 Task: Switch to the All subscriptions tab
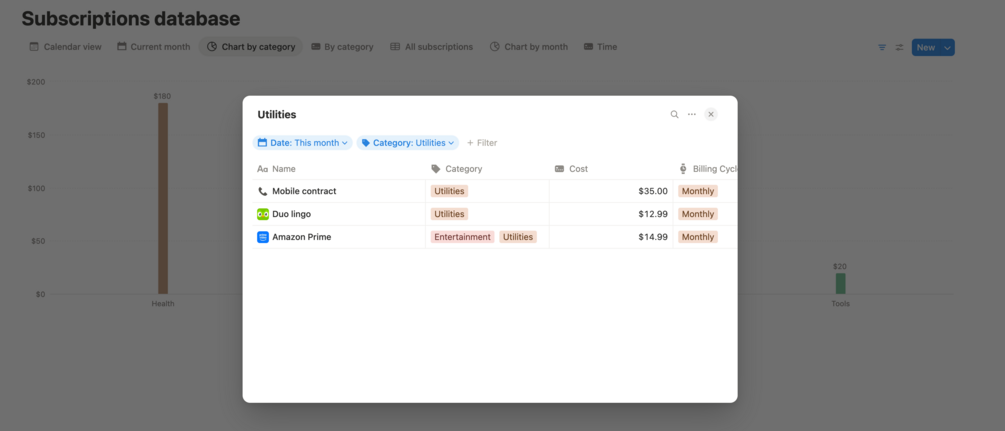pos(431,47)
